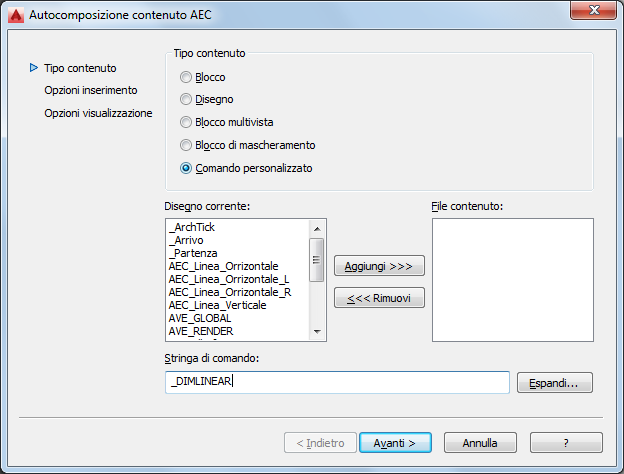The image size is (624, 474).
Task: Choose Blocco multivista option
Action: coord(186,122)
